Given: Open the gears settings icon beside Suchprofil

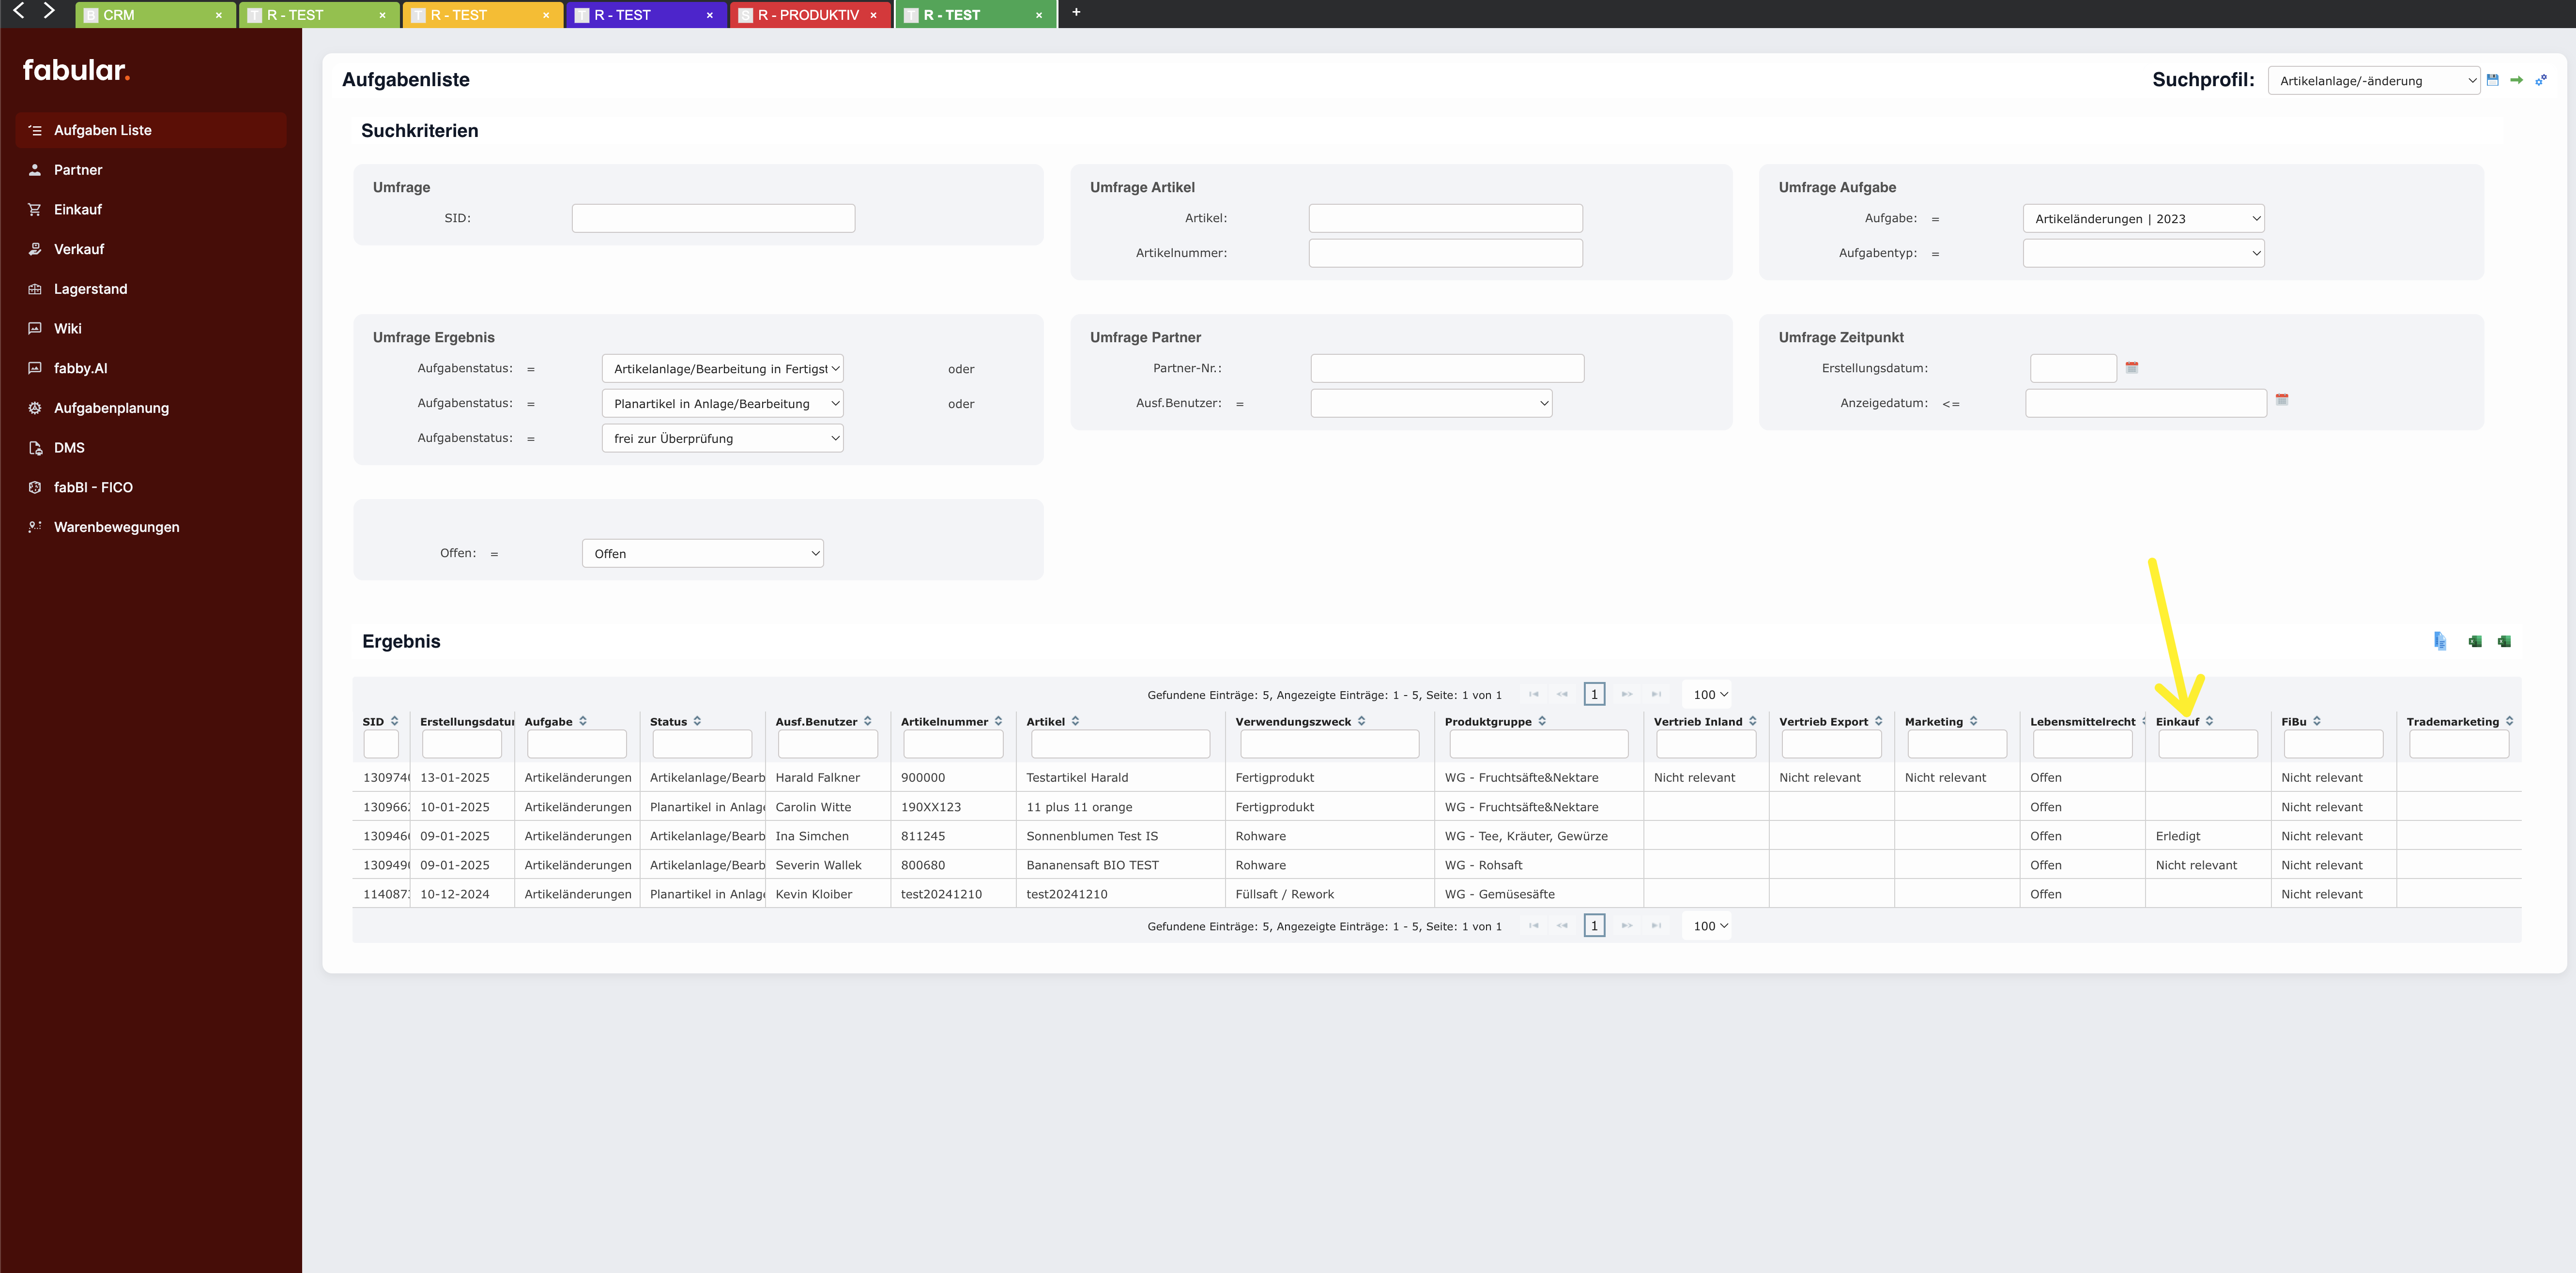Looking at the screenshot, I should [2541, 80].
